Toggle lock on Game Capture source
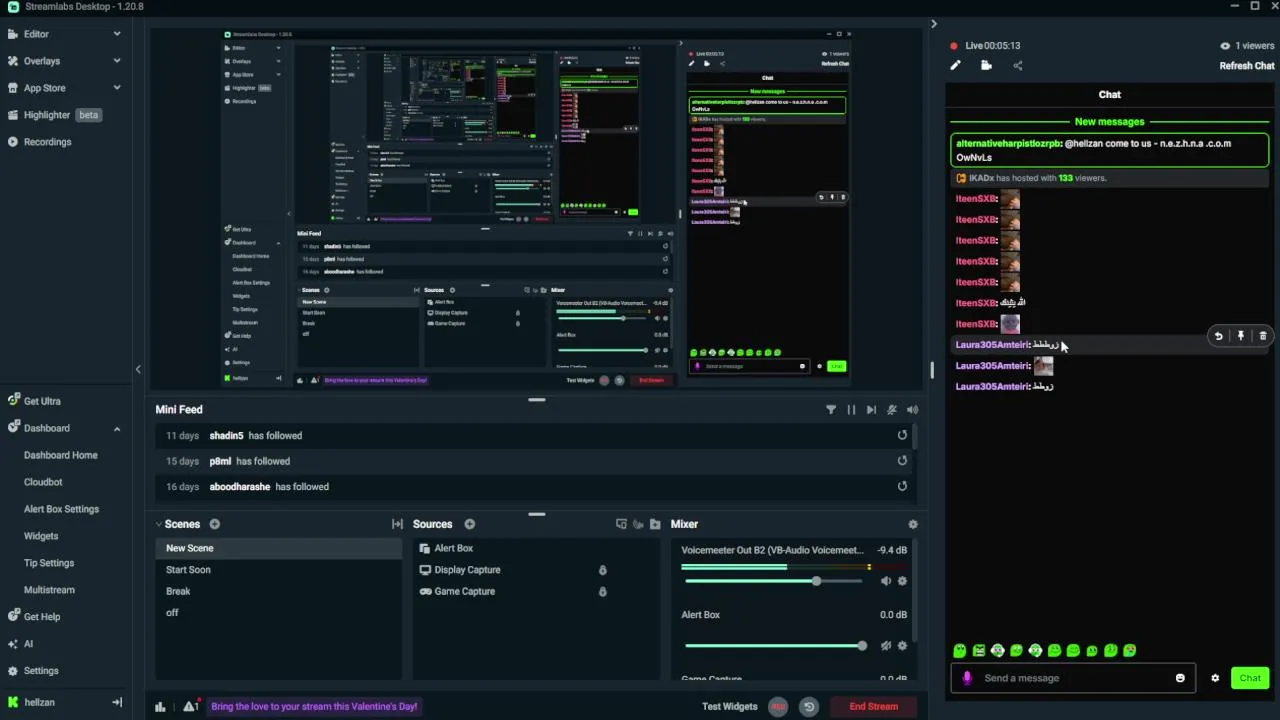The height and width of the screenshot is (720, 1280). (x=602, y=591)
